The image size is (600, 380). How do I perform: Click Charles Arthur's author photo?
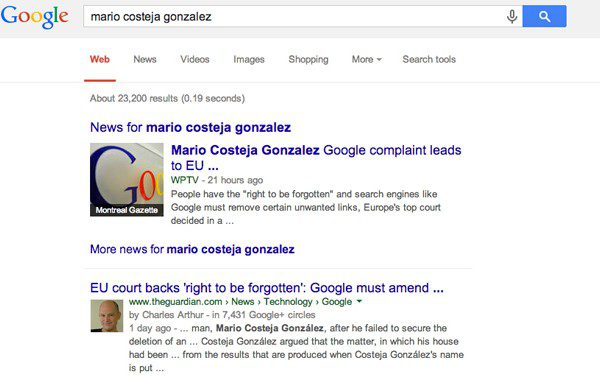[x=107, y=316]
